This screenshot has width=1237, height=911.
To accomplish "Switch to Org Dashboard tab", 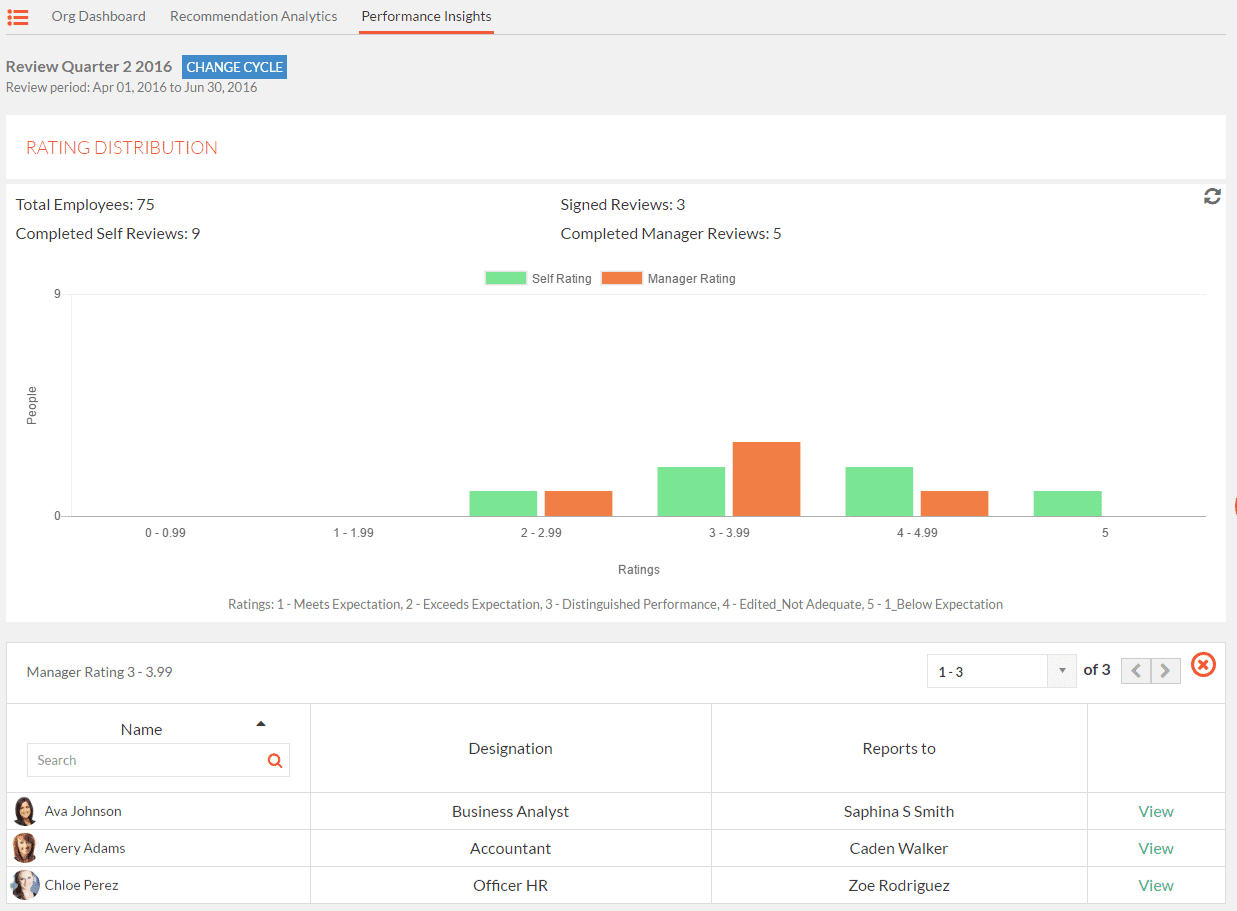I will [99, 16].
